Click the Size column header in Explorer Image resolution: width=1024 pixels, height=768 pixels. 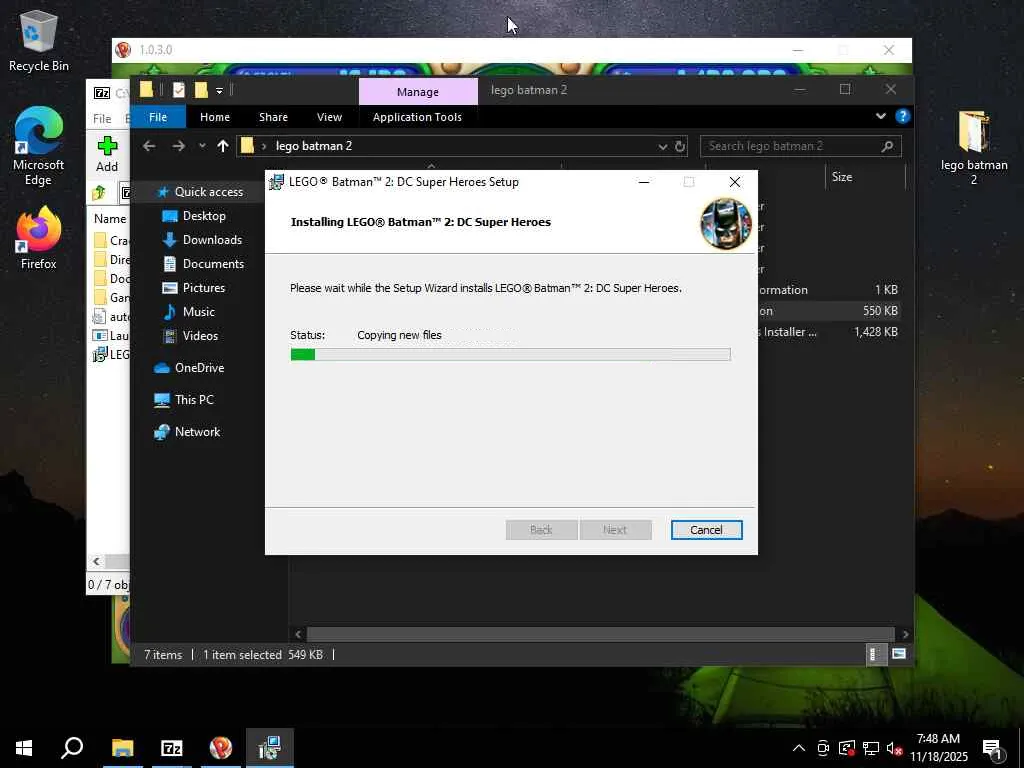point(864,177)
